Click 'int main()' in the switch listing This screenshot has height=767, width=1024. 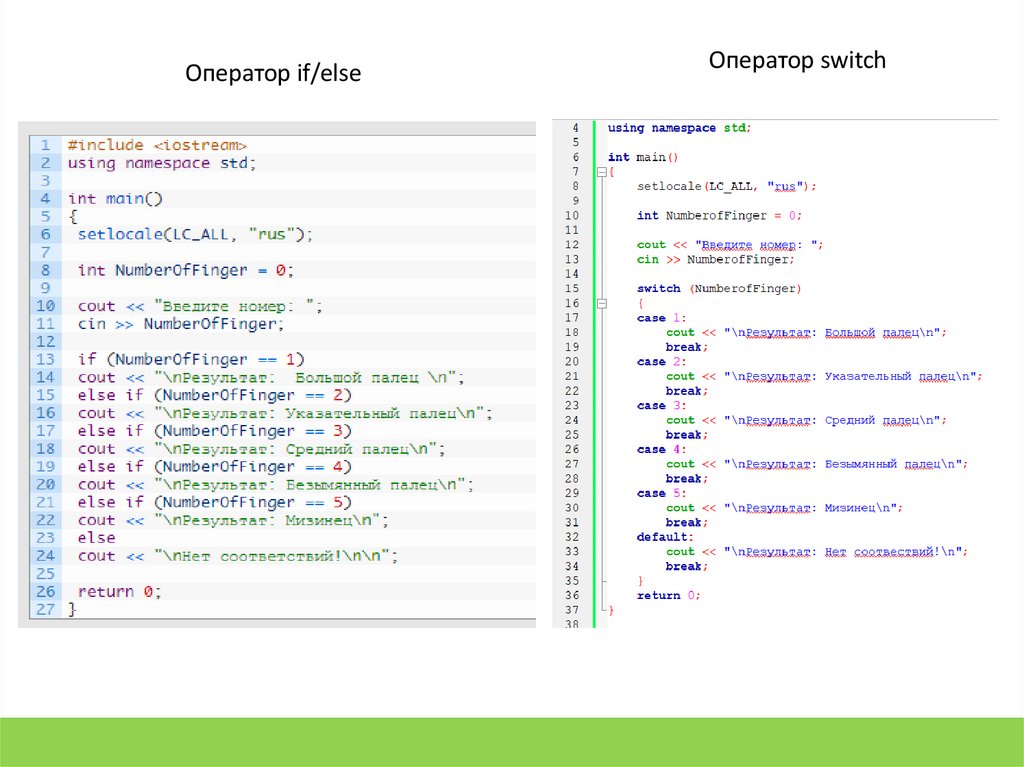point(643,157)
